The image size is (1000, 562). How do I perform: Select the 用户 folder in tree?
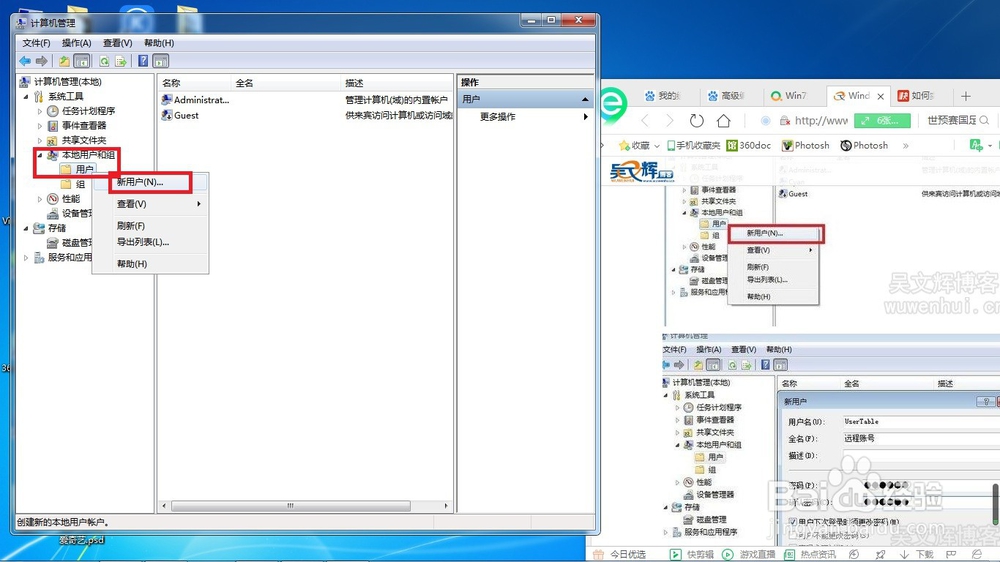(78, 169)
